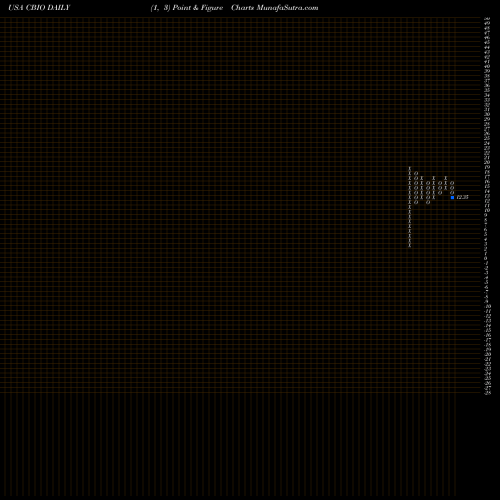The image size is (500, 500).
Task: Click the 'USA CBIO DAILY' chart title
Action: [39, 8]
